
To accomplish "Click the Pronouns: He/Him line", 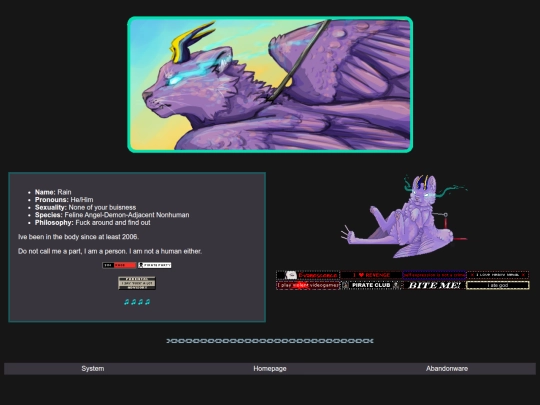I will tap(64, 200).
